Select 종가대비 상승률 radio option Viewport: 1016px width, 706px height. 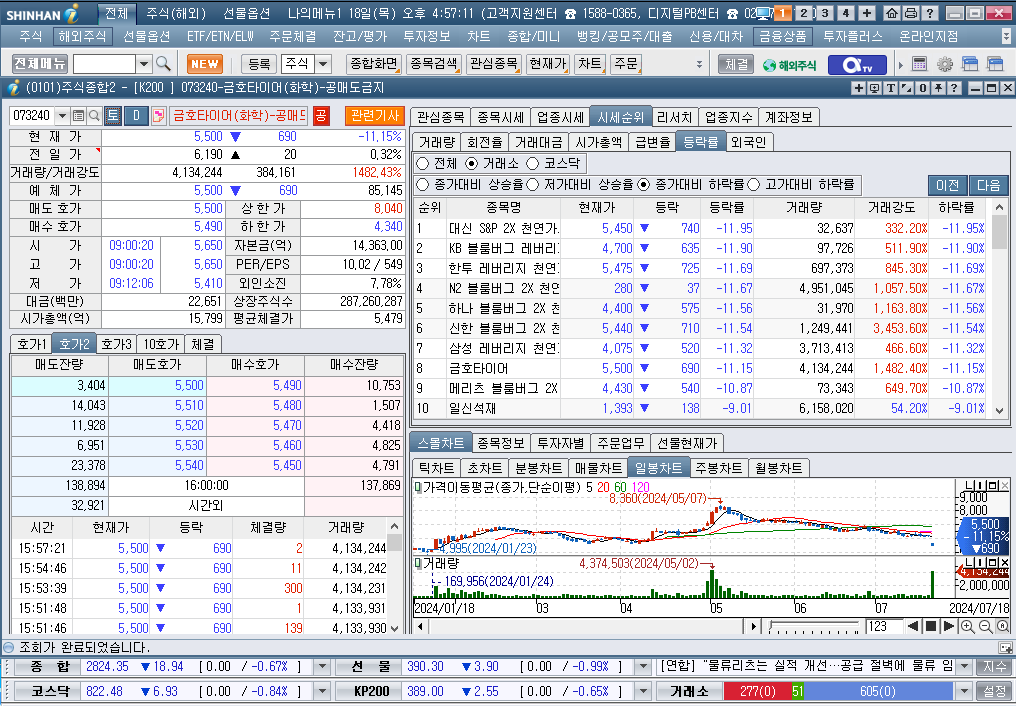(423, 185)
